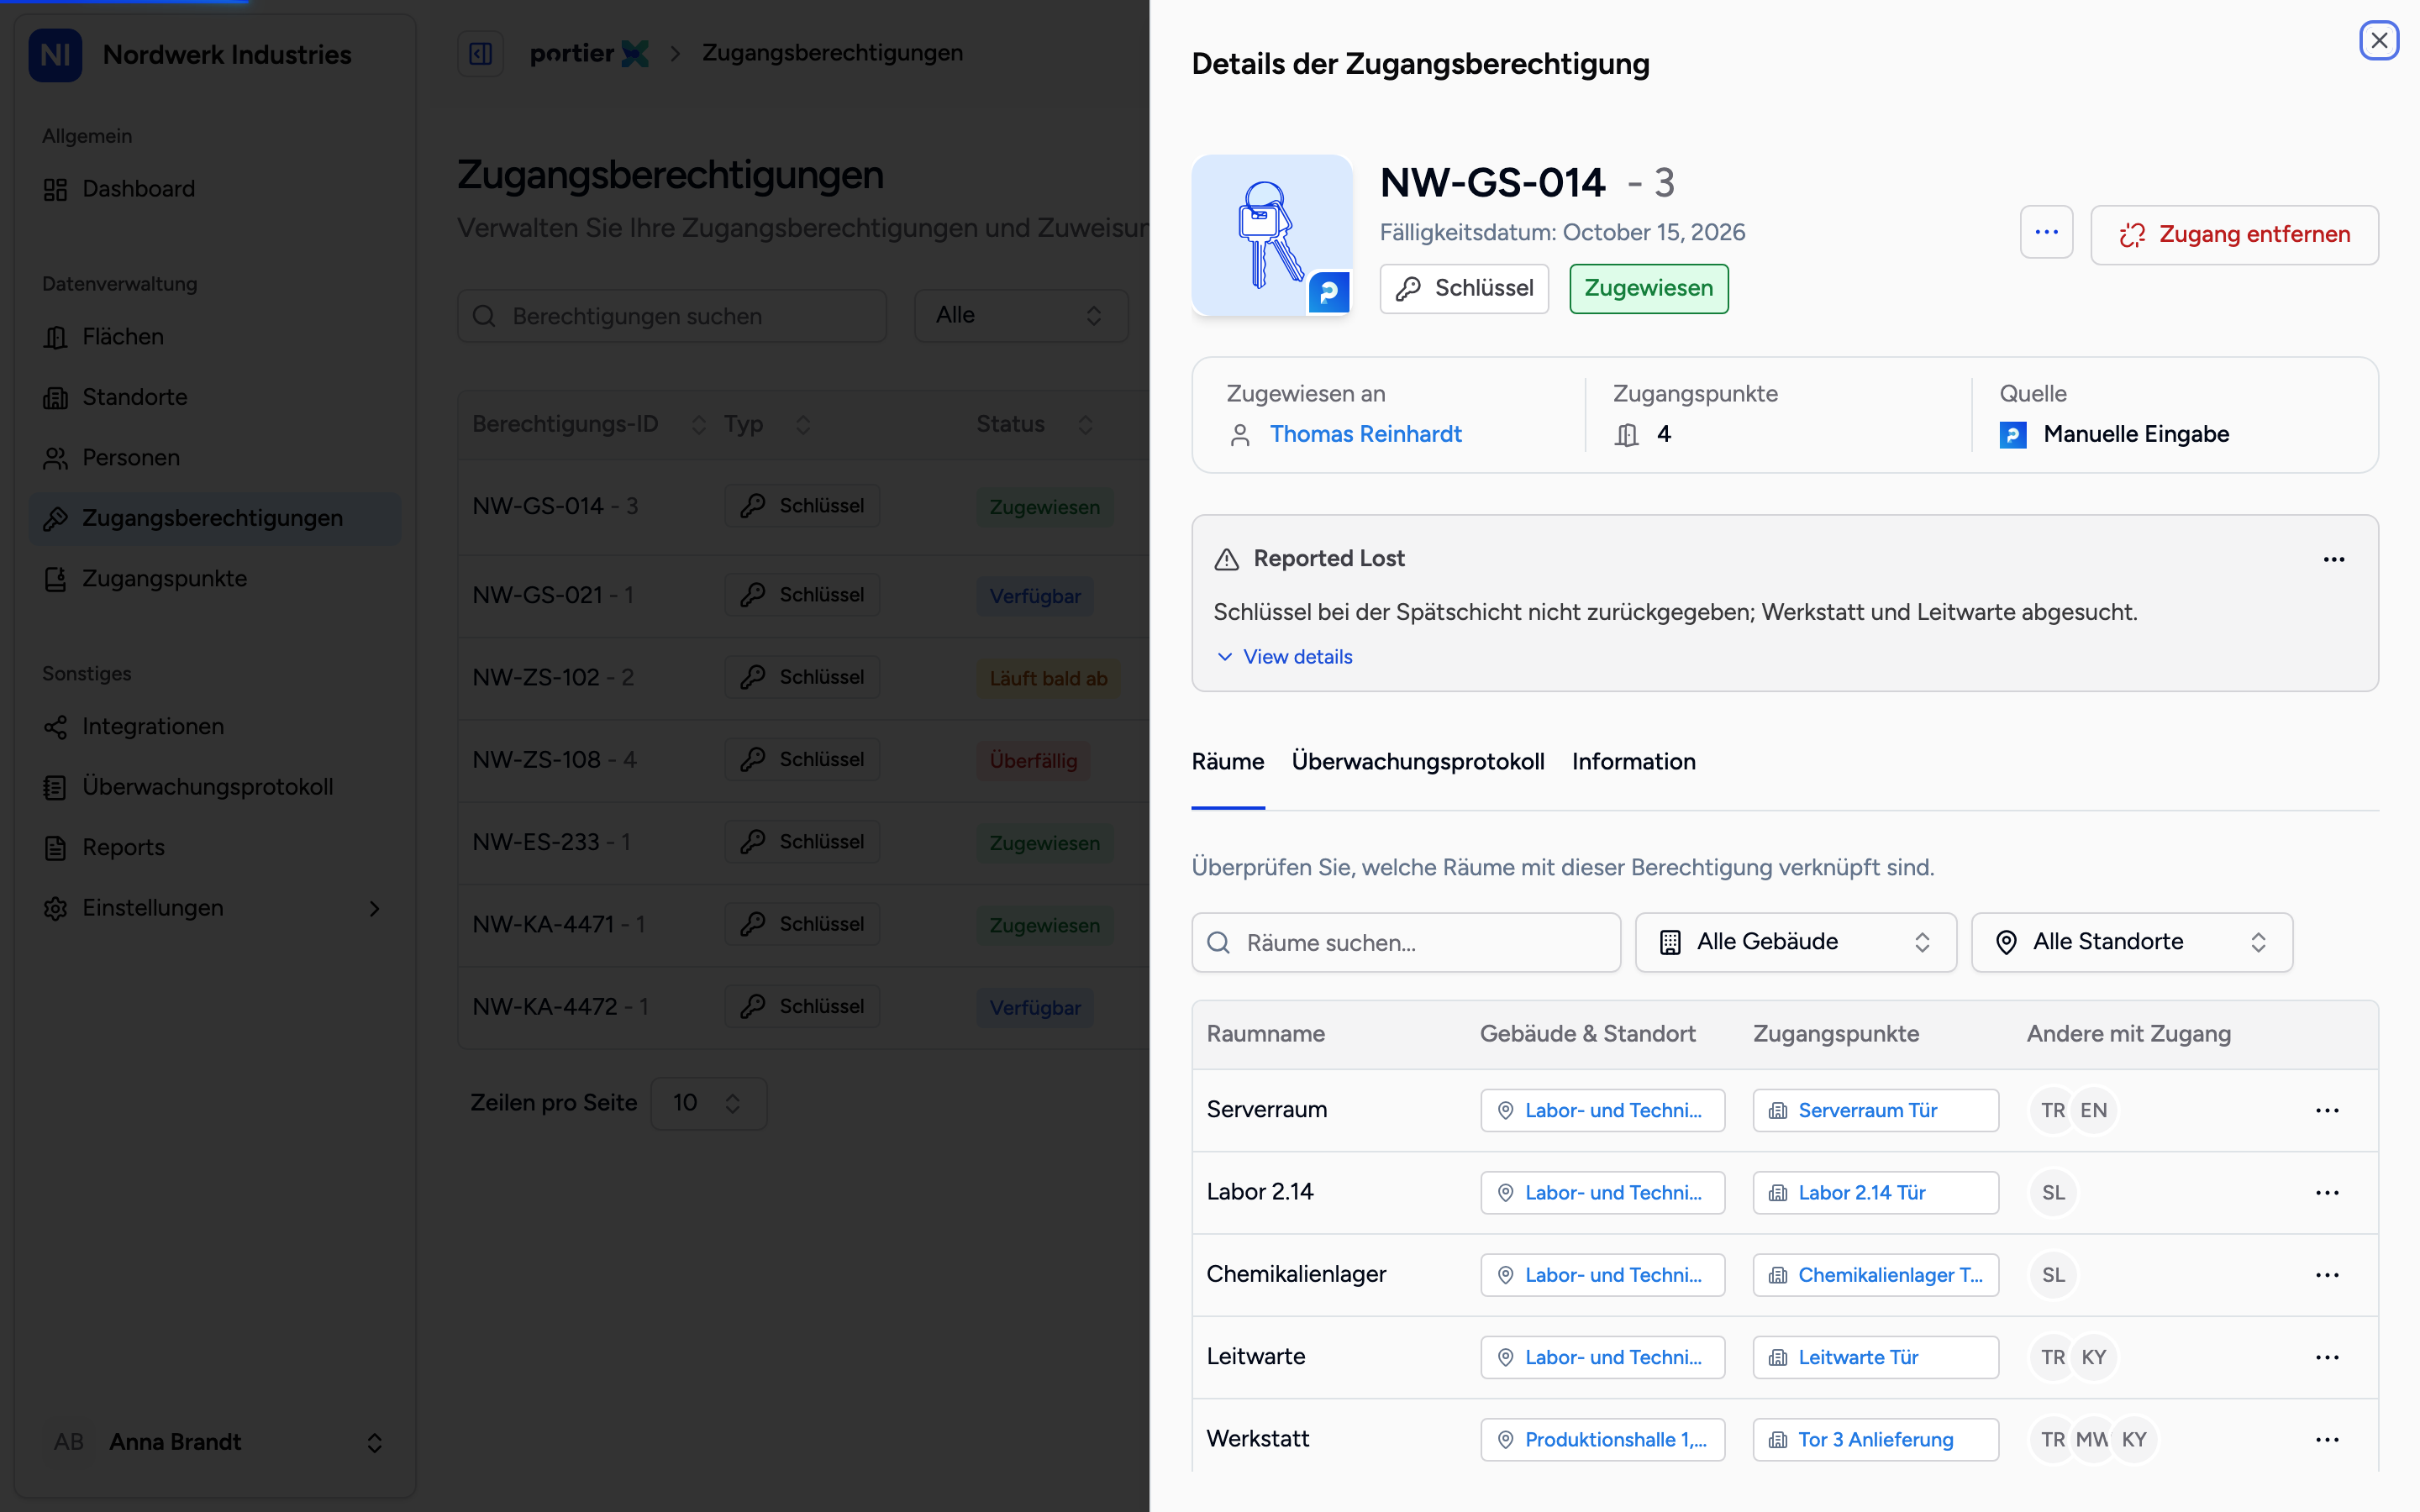This screenshot has width=2420, height=1512.
Task: Open the Produktionshalle 1 building link
Action: coord(1603,1440)
